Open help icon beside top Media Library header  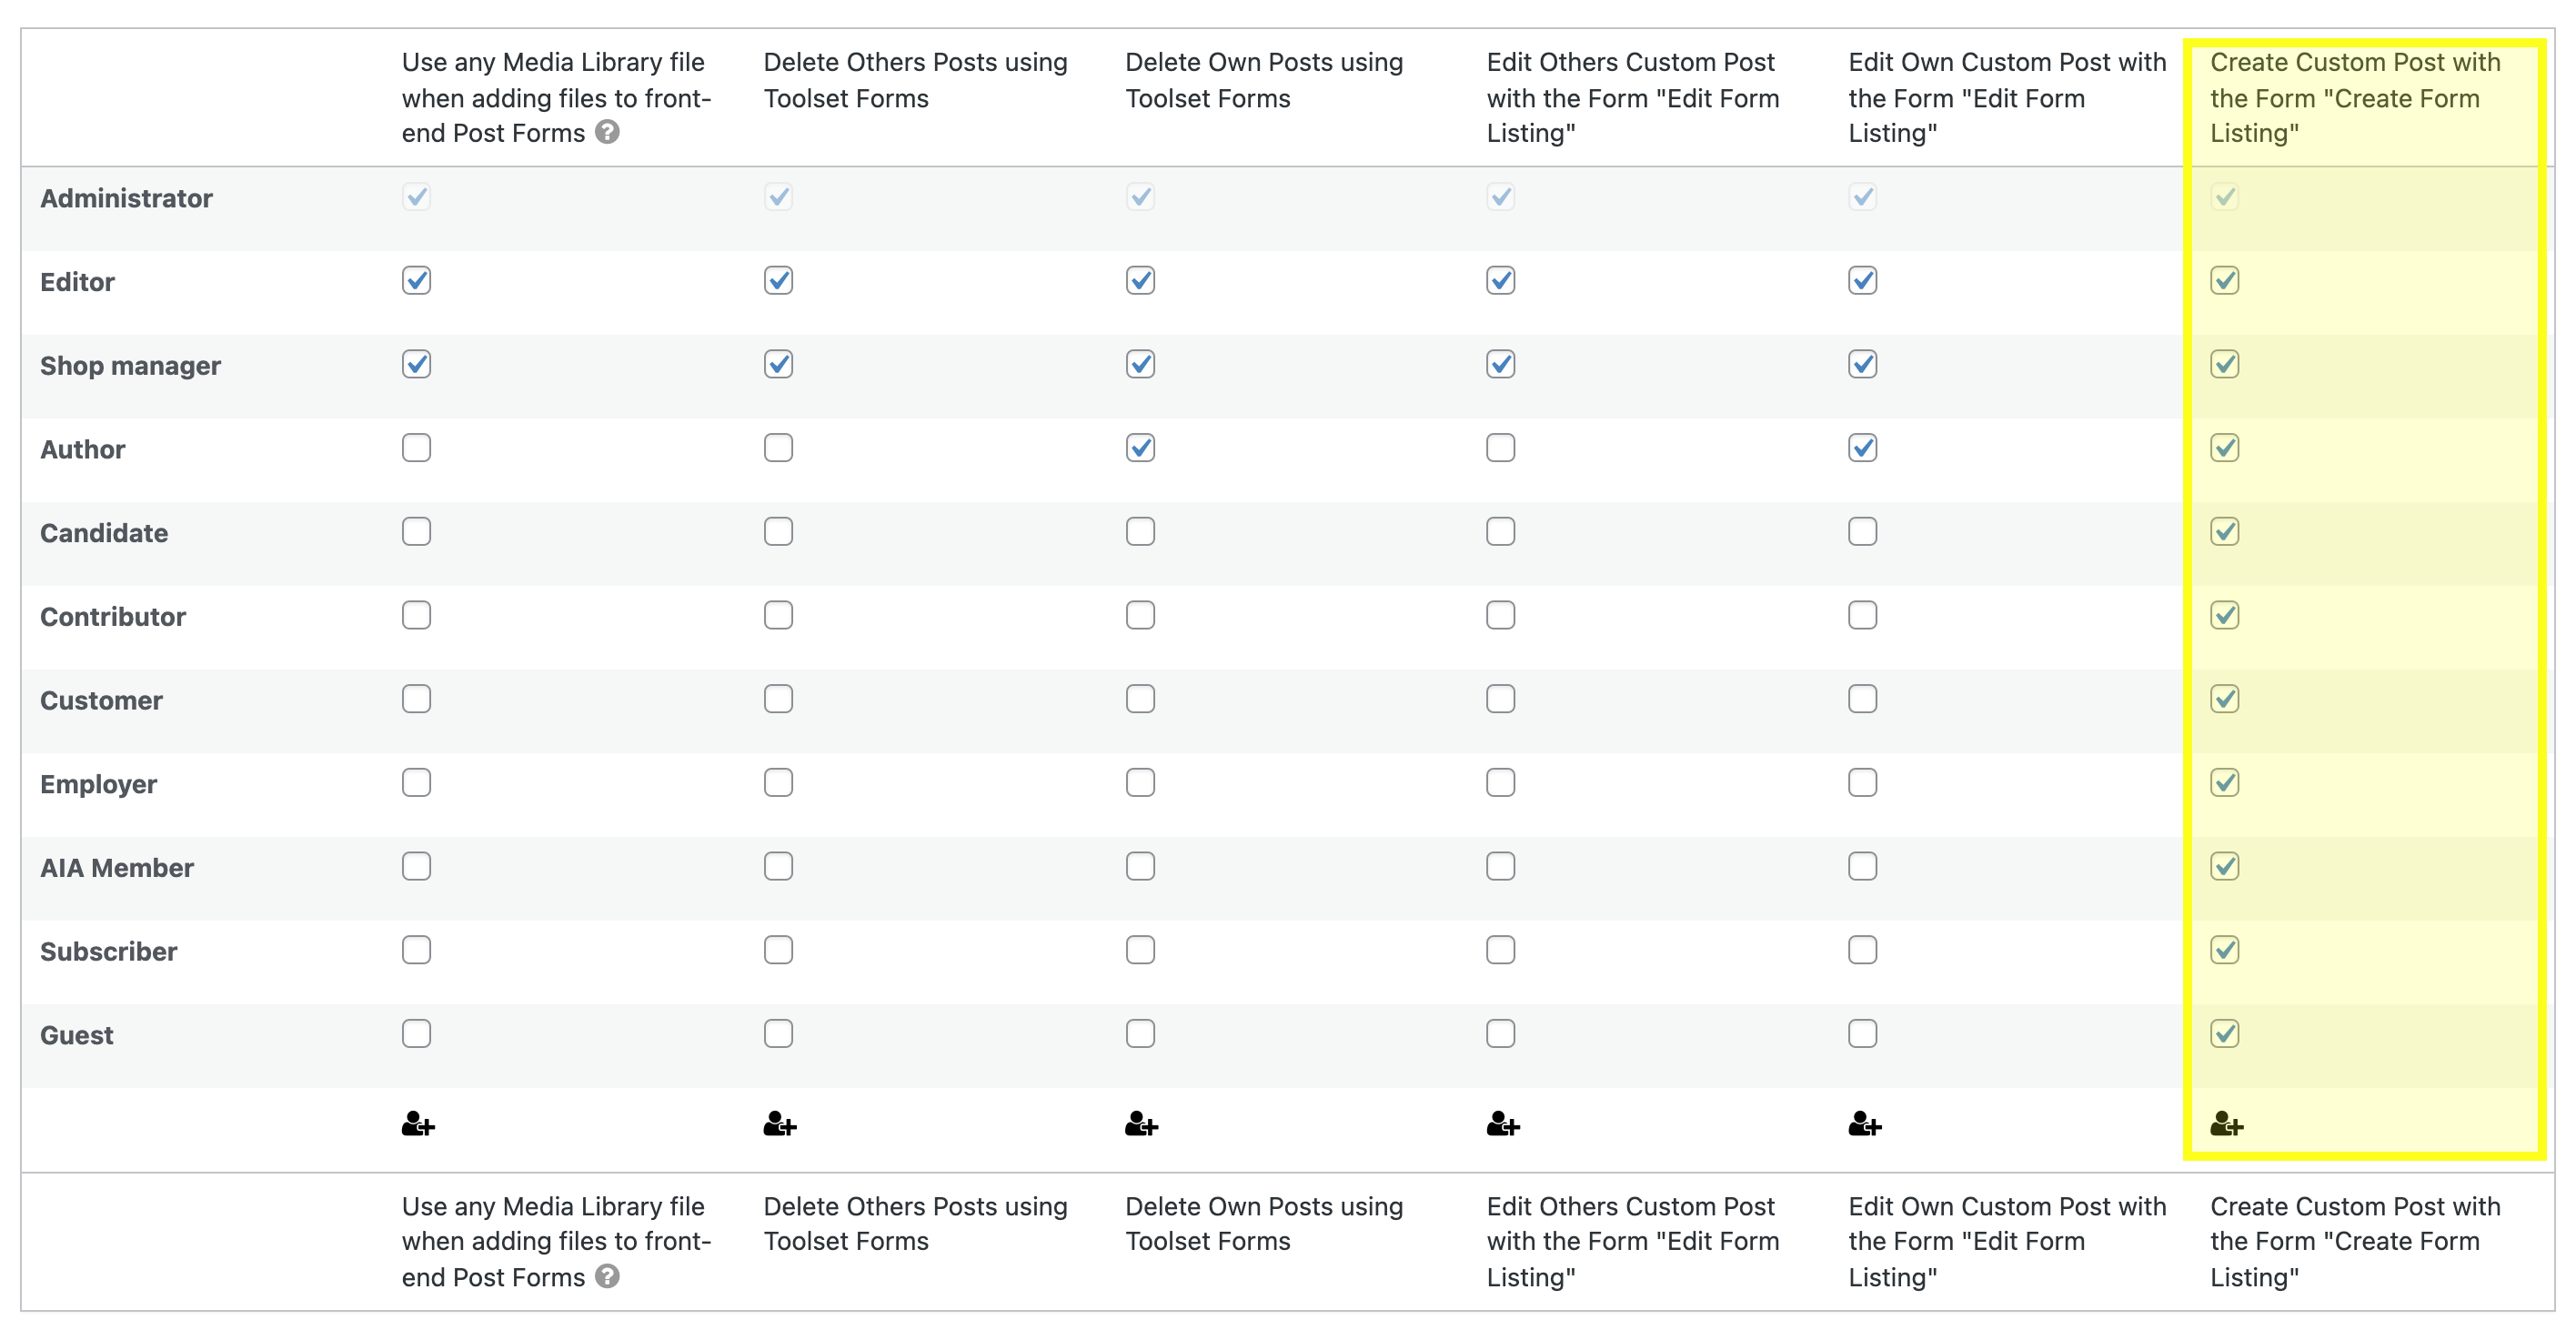coord(607,132)
